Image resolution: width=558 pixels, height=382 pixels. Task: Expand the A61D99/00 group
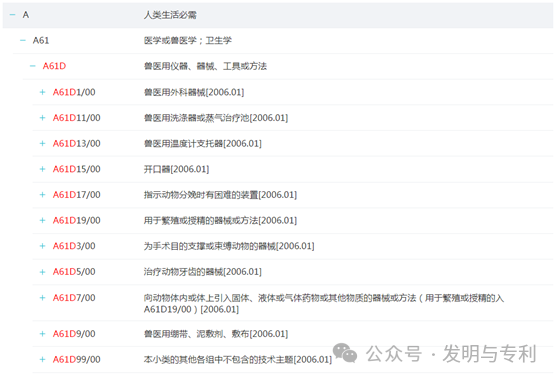(42, 360)
